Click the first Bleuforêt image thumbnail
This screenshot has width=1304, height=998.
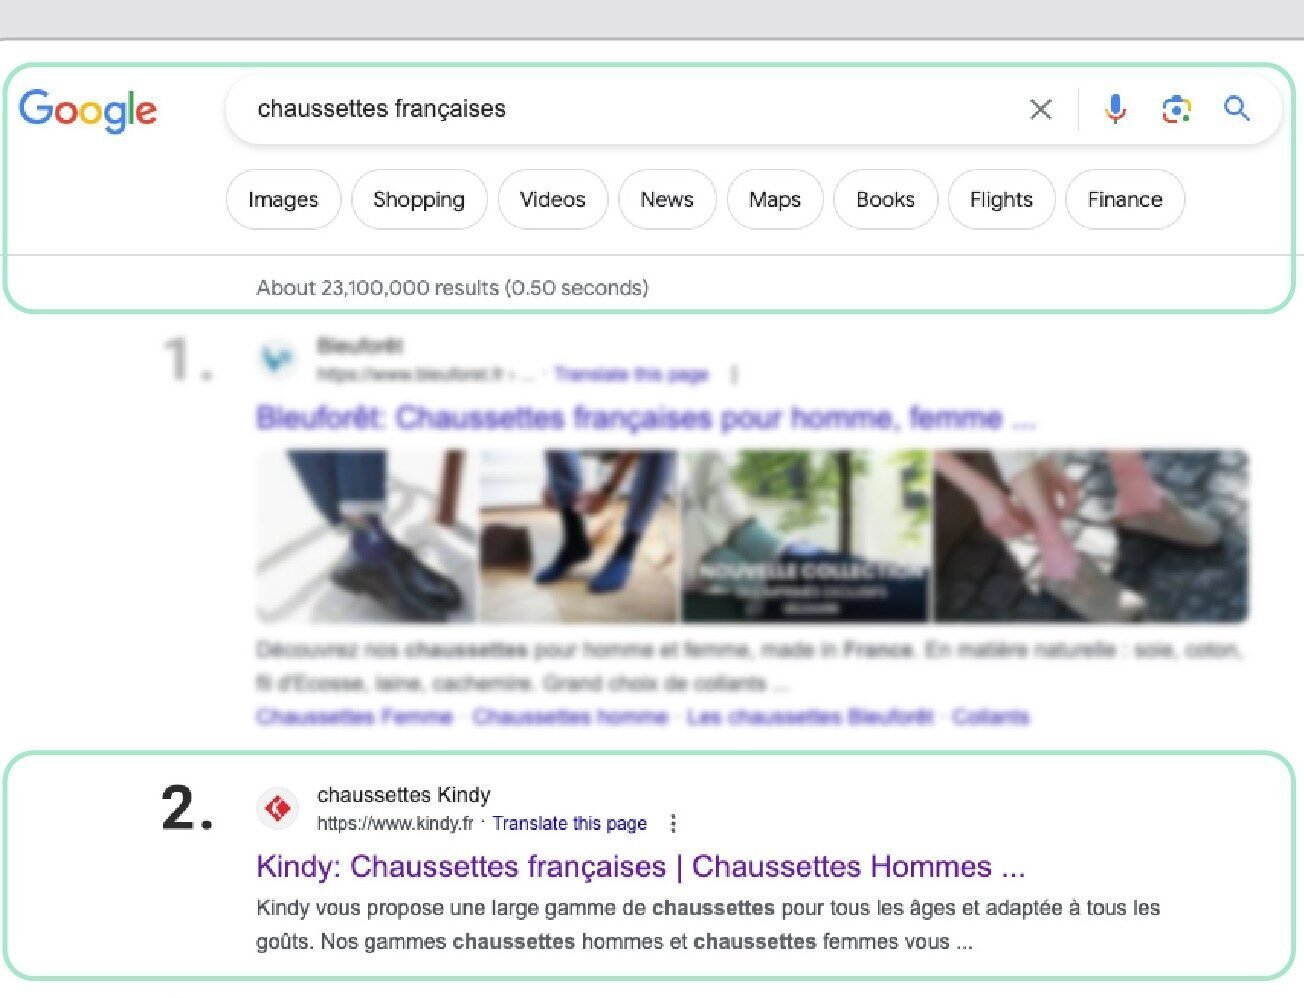366,535
